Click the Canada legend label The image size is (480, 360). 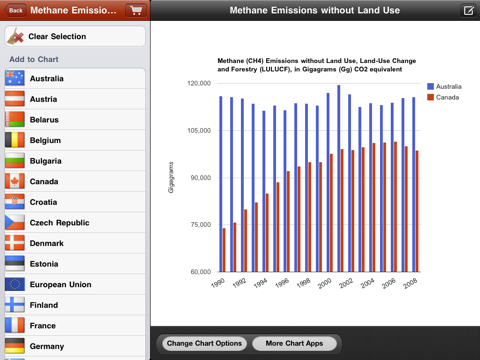pos(447,97)
